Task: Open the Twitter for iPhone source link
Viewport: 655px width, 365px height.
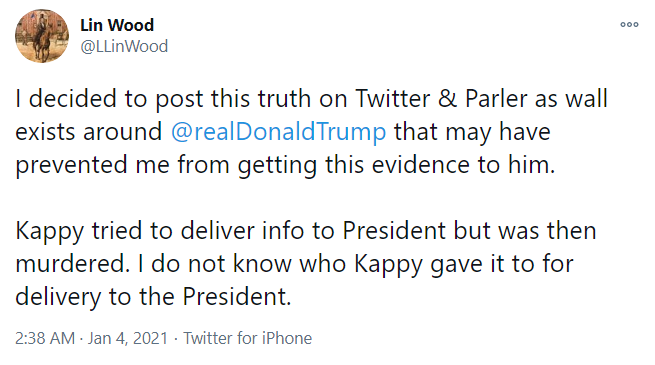Action: [248, 338]
